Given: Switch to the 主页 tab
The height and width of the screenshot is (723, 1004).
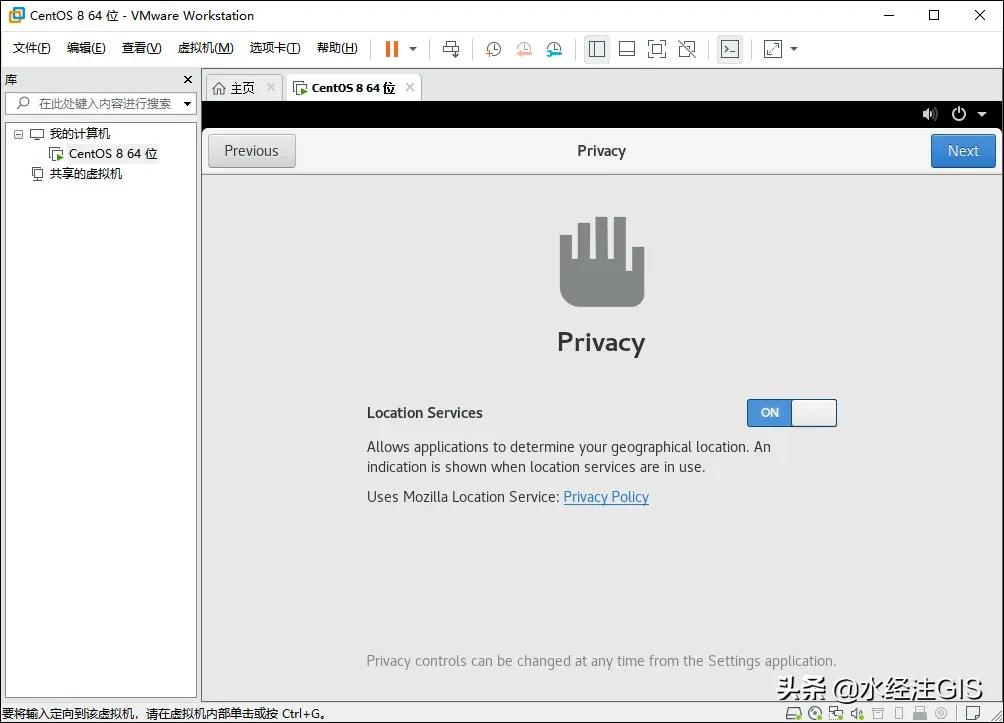Looking at the screenshot, I should pos(240,87).
